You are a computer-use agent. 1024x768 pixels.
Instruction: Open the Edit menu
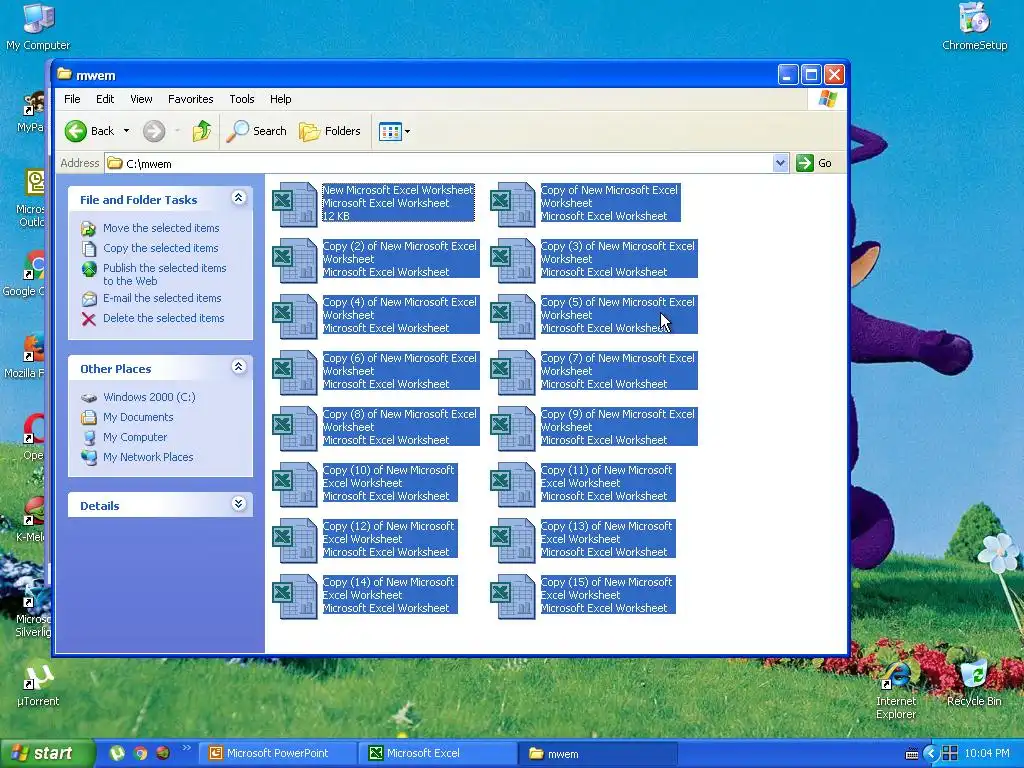[x=105, y=99]
